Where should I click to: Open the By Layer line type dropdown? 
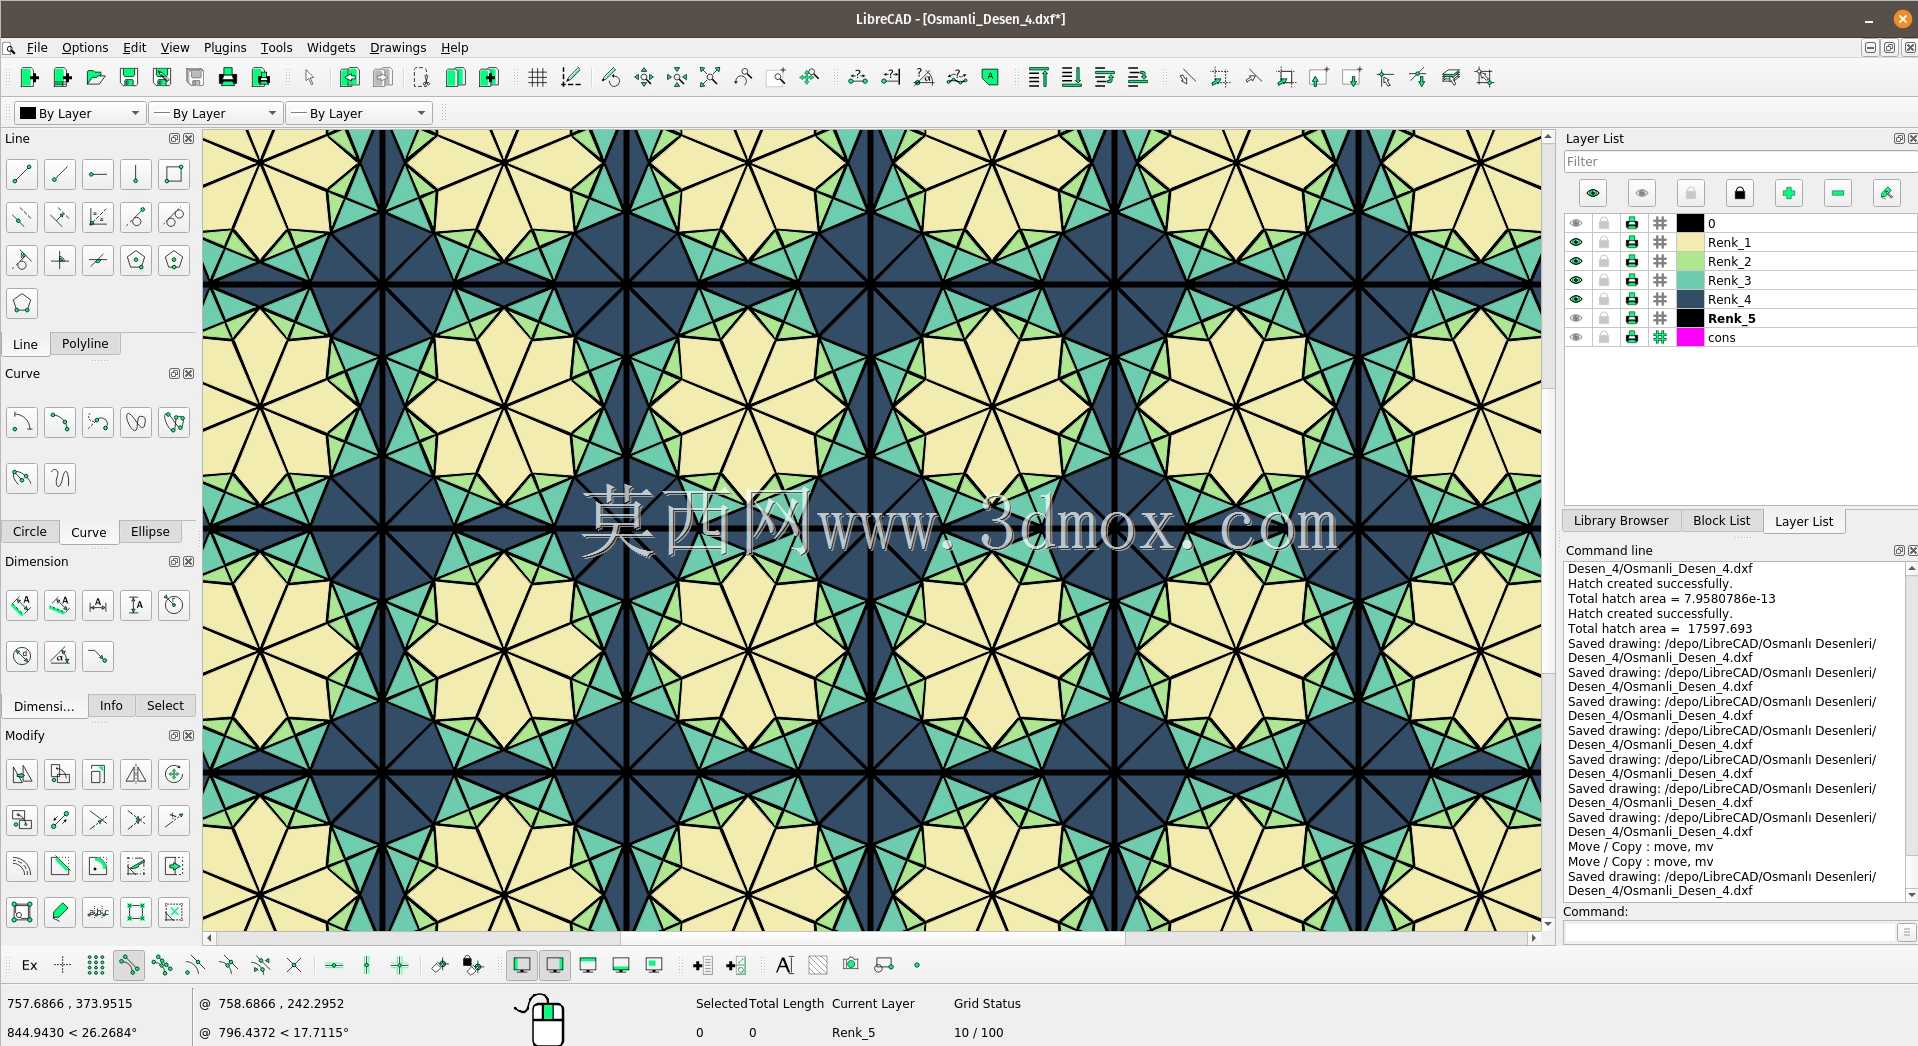tap(359, 113)
